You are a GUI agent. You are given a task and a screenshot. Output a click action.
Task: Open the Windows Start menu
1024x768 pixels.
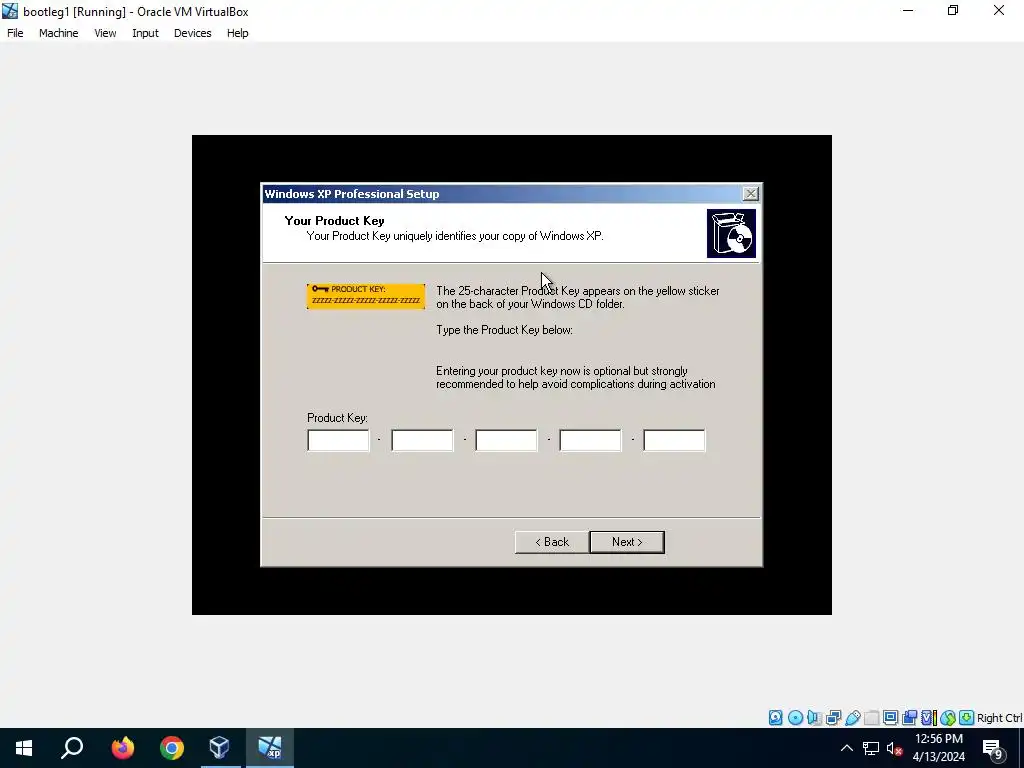pos(24,748)
